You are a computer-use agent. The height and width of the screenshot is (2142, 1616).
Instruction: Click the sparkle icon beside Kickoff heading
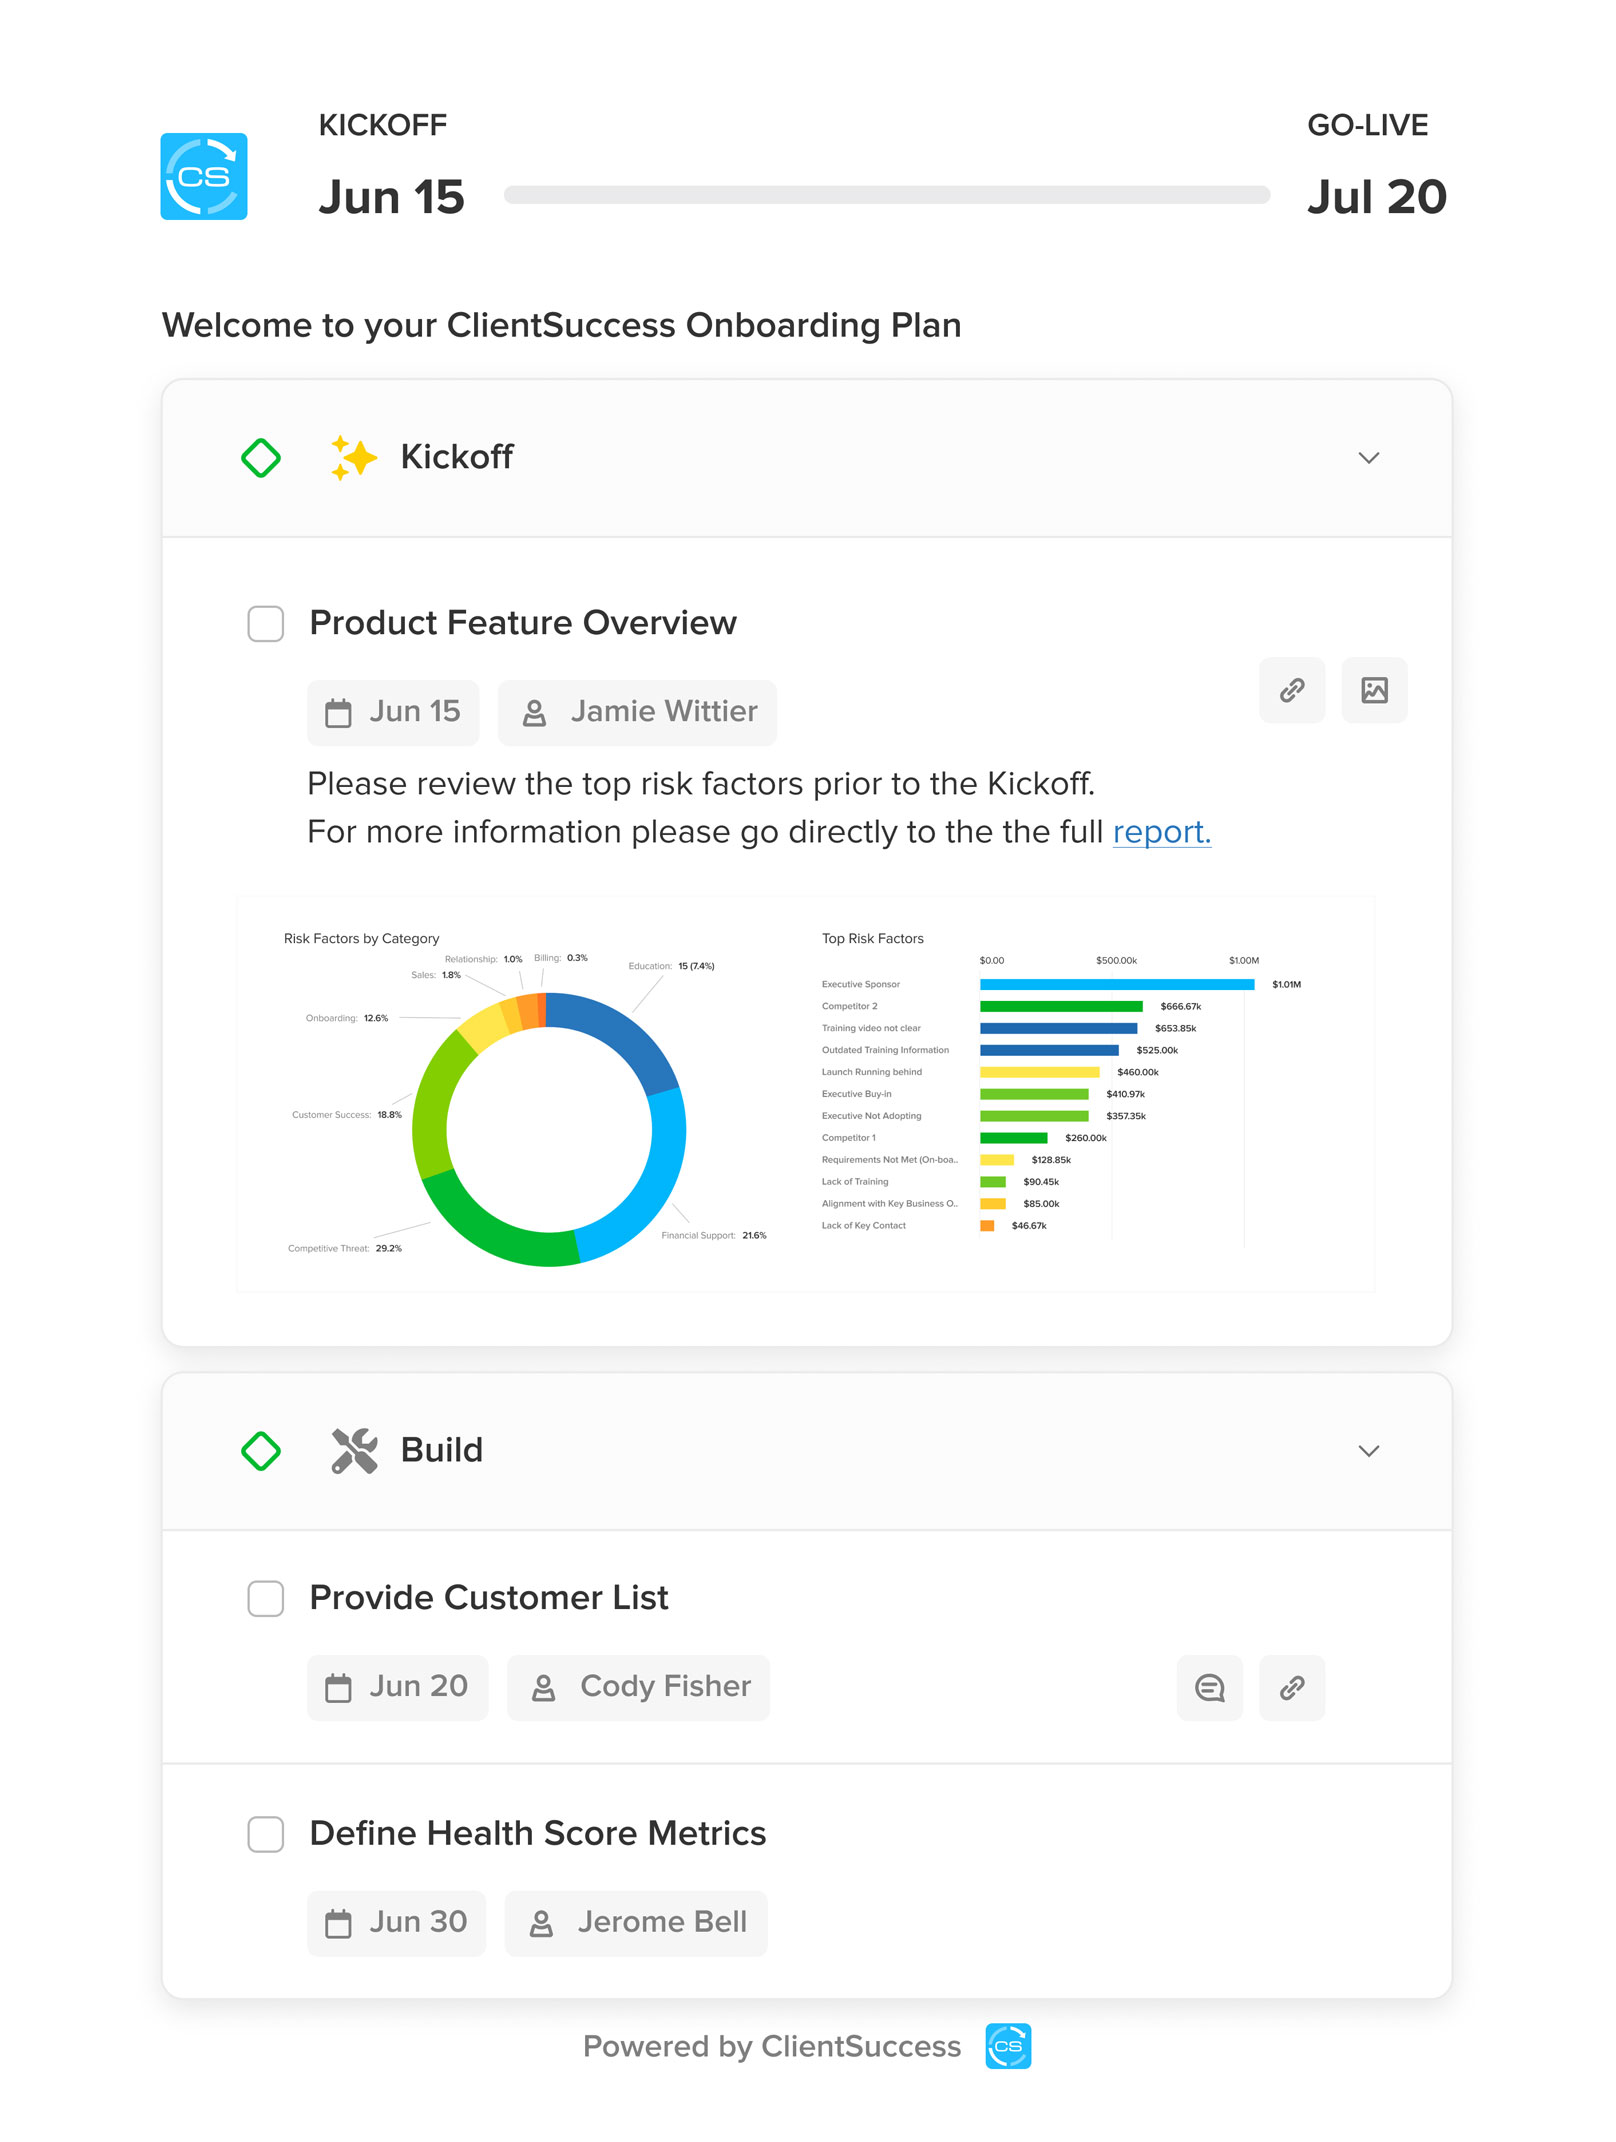click(x=355, y=457)
